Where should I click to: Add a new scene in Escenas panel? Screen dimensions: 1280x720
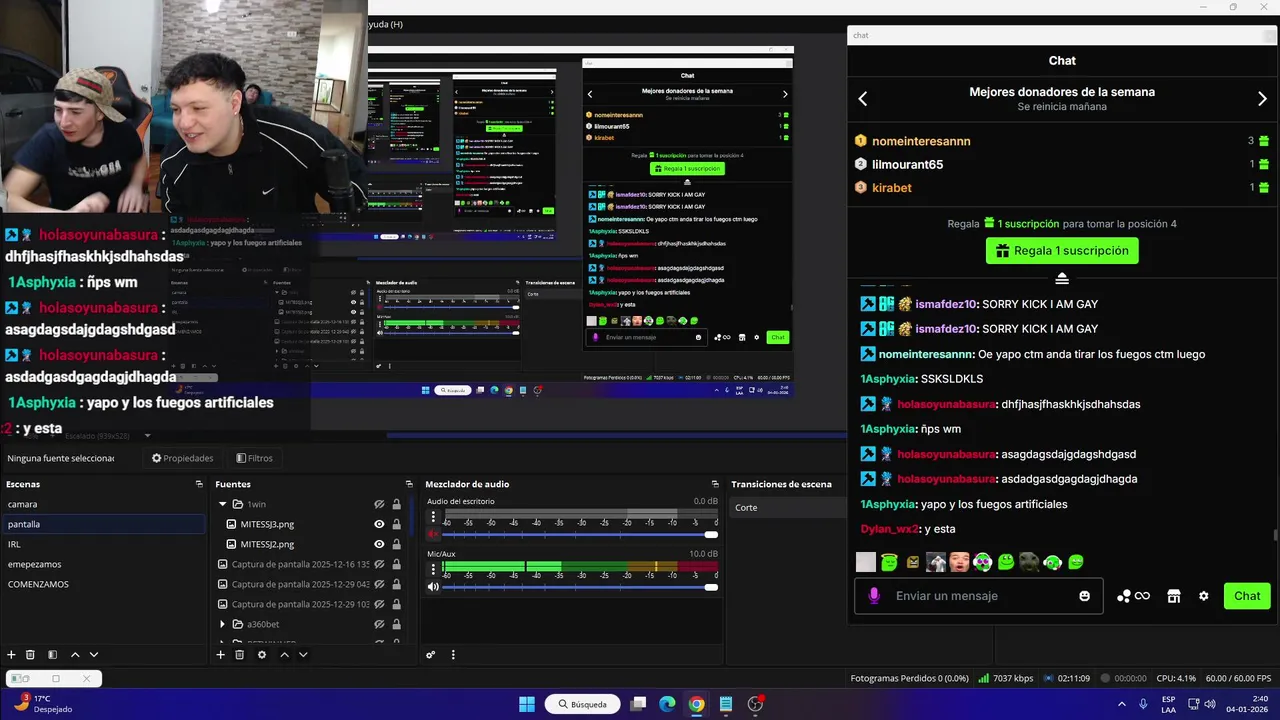pos(11,655)
